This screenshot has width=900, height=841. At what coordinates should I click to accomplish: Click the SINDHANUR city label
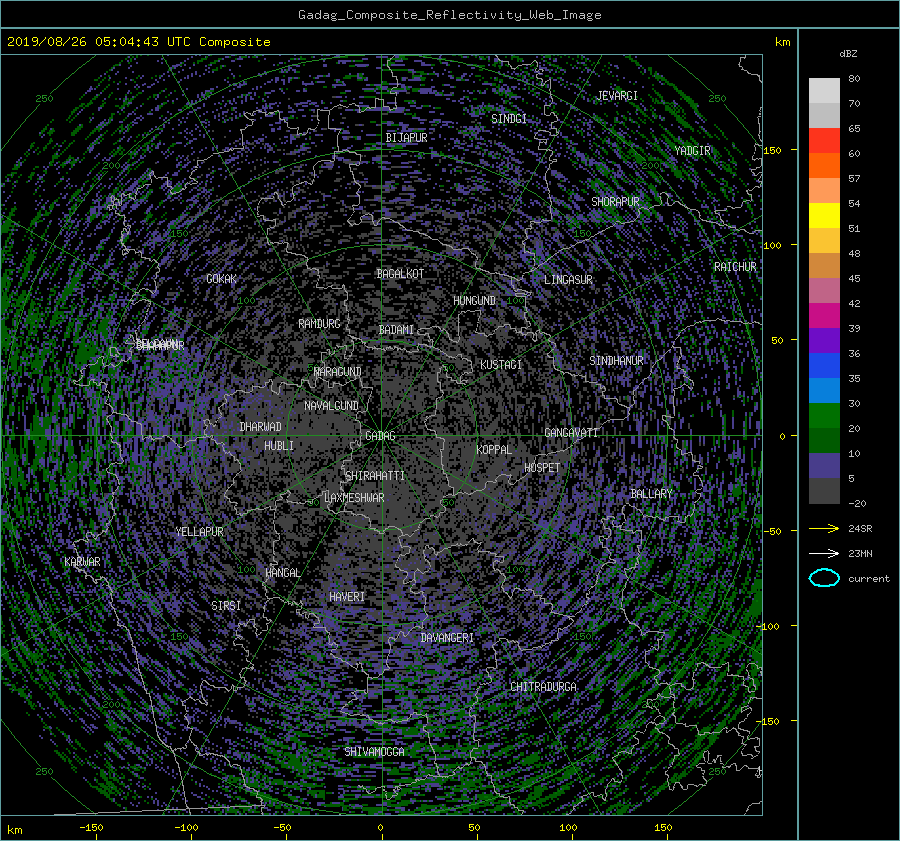(616, 361)
